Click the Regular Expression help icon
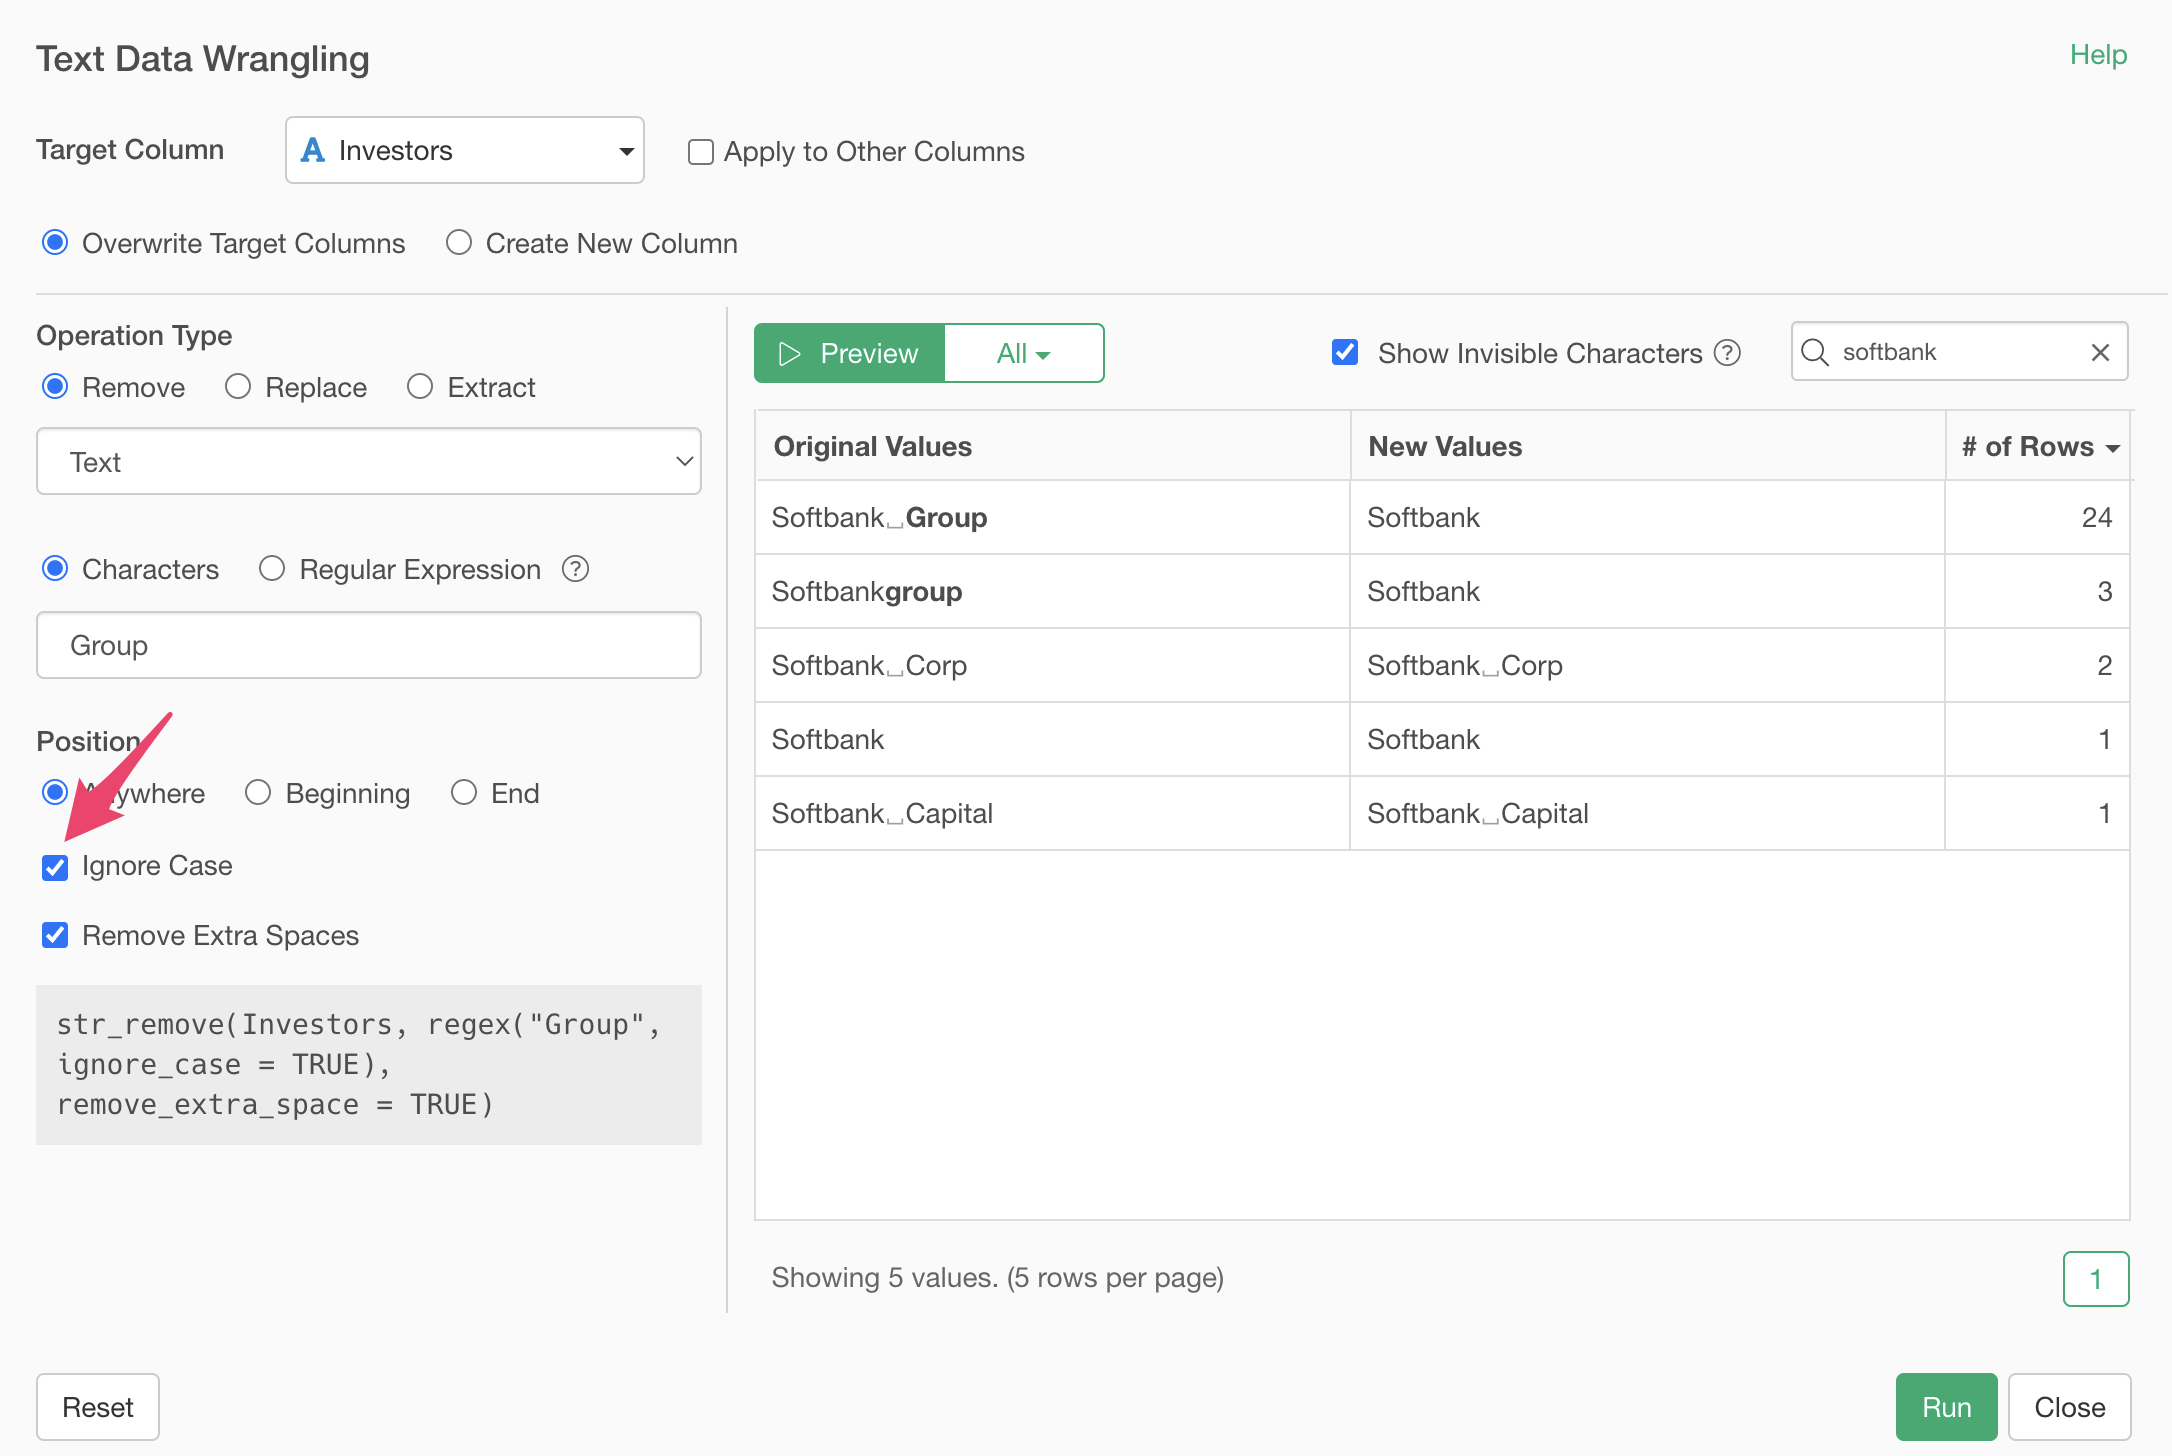2172x1456 pixels. (575, 569)
